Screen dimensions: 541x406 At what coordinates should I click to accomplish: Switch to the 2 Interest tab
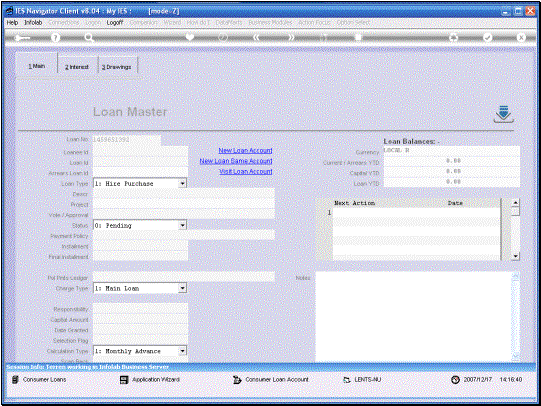[x=77, y=67]
